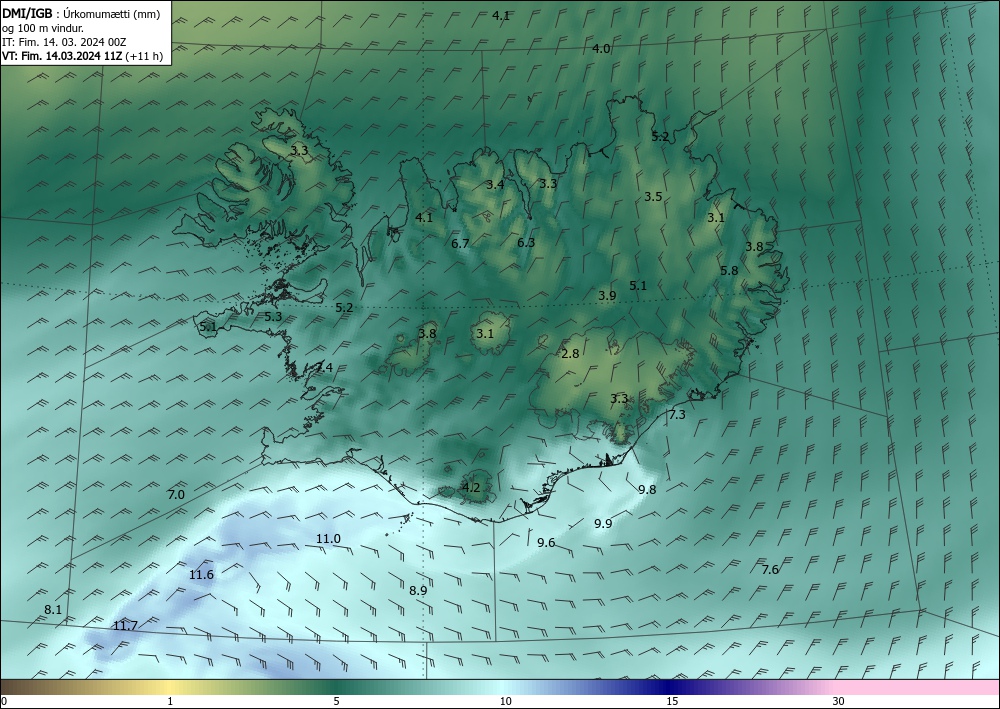The width and height of the screenshot is (1000, 709).
Task: Click the valid time 'VT: Fim. 14.03.2024 11Z'
Action: pyautogui.click(x=62, y=56)
